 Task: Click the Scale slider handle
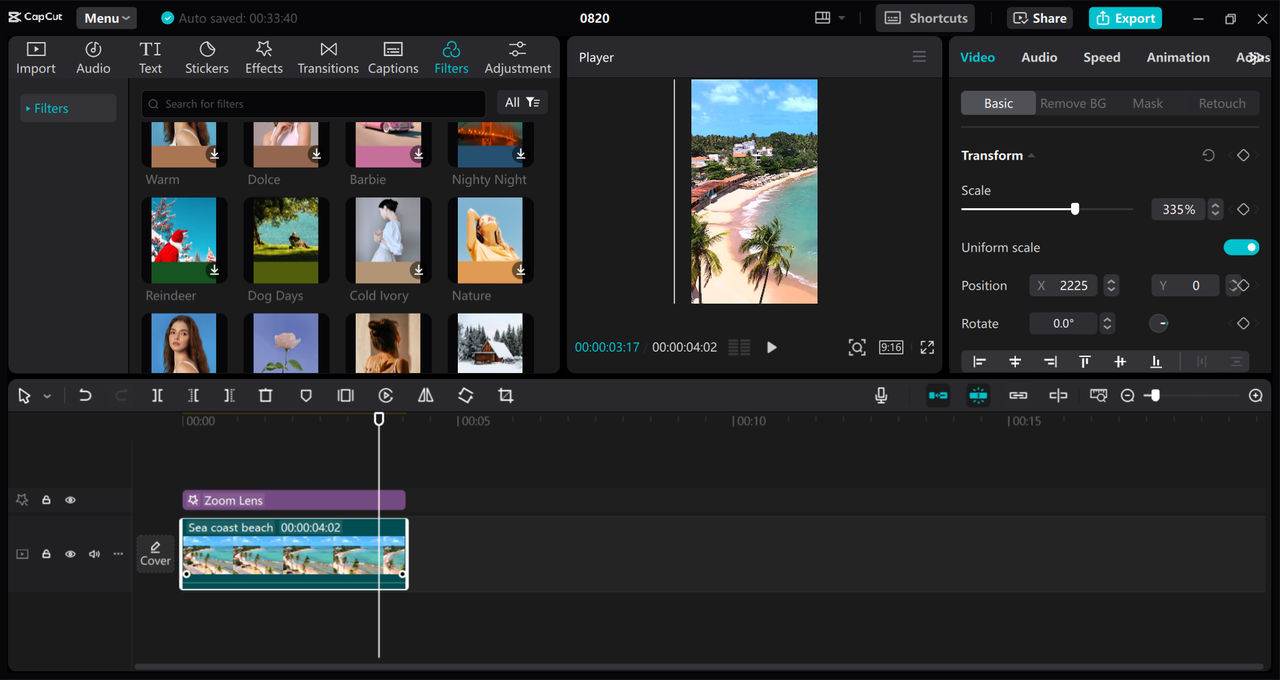[x=1075, y=209]
